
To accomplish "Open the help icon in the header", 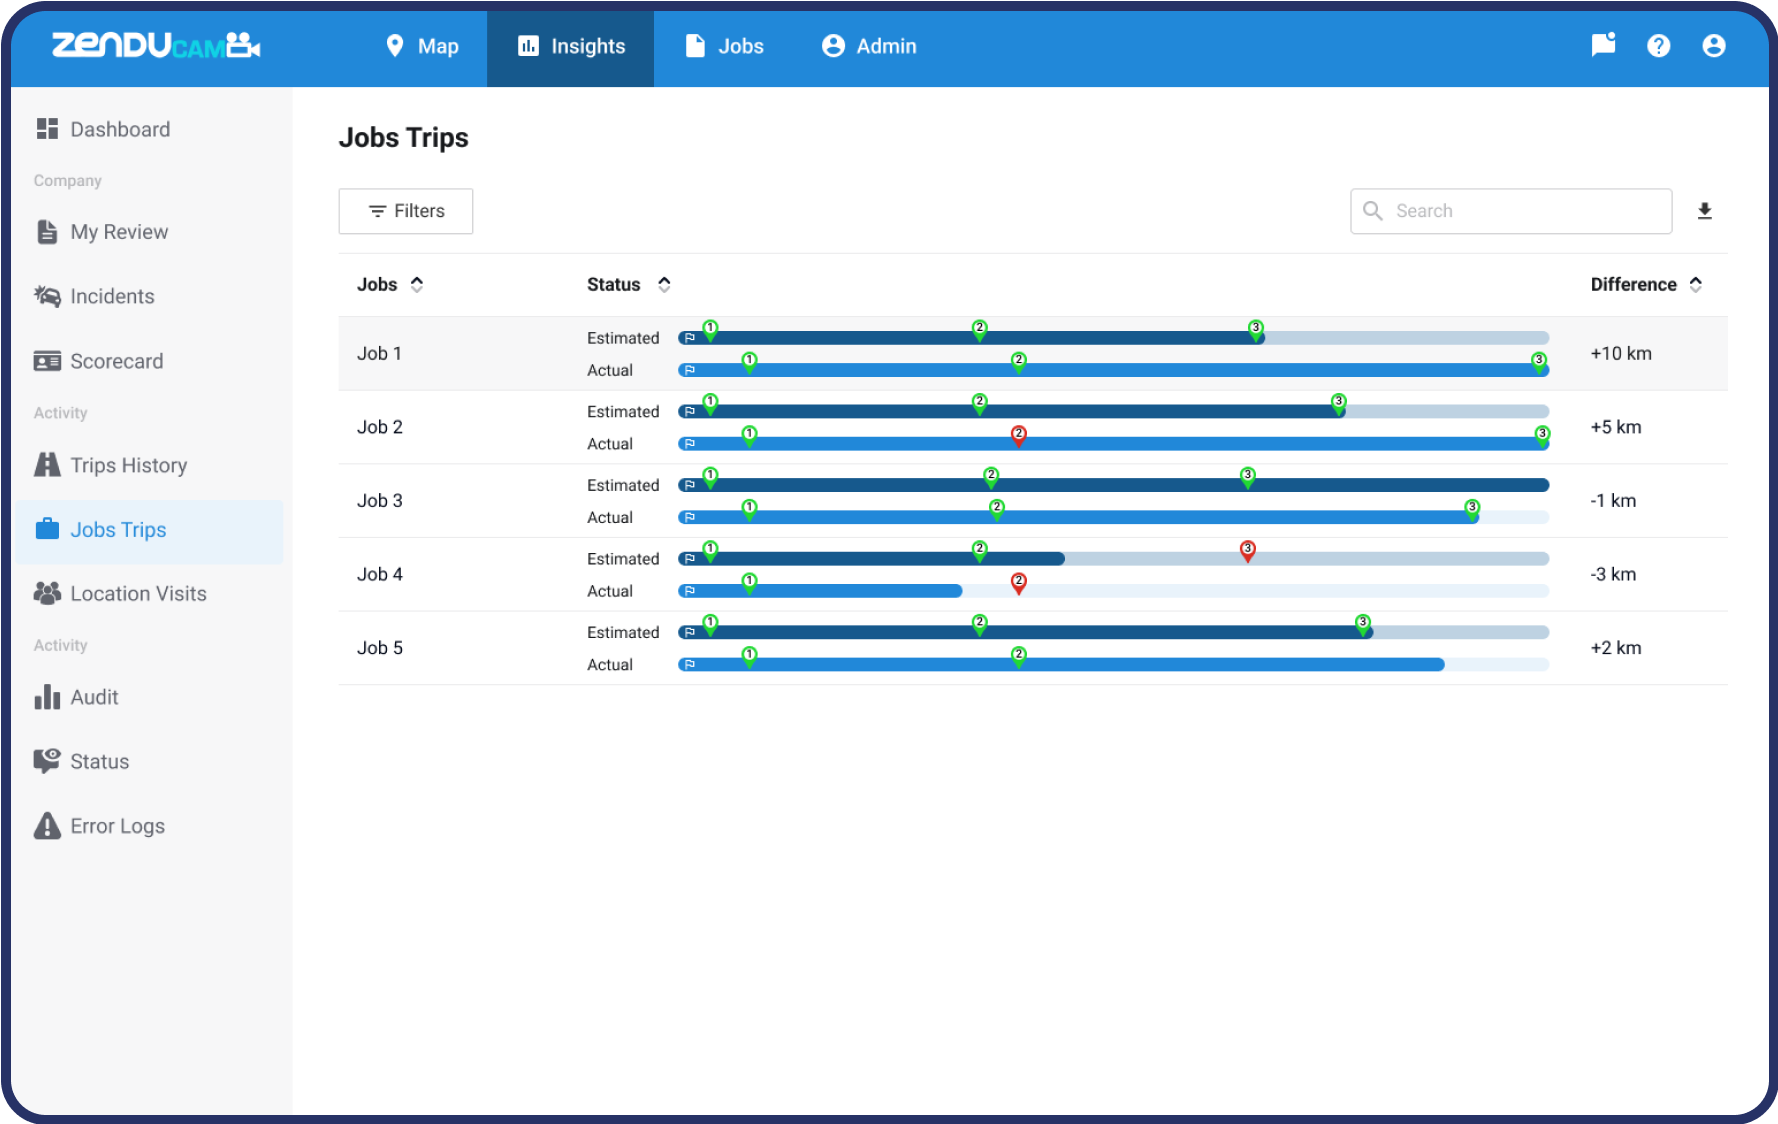I will pos(1658,46).
